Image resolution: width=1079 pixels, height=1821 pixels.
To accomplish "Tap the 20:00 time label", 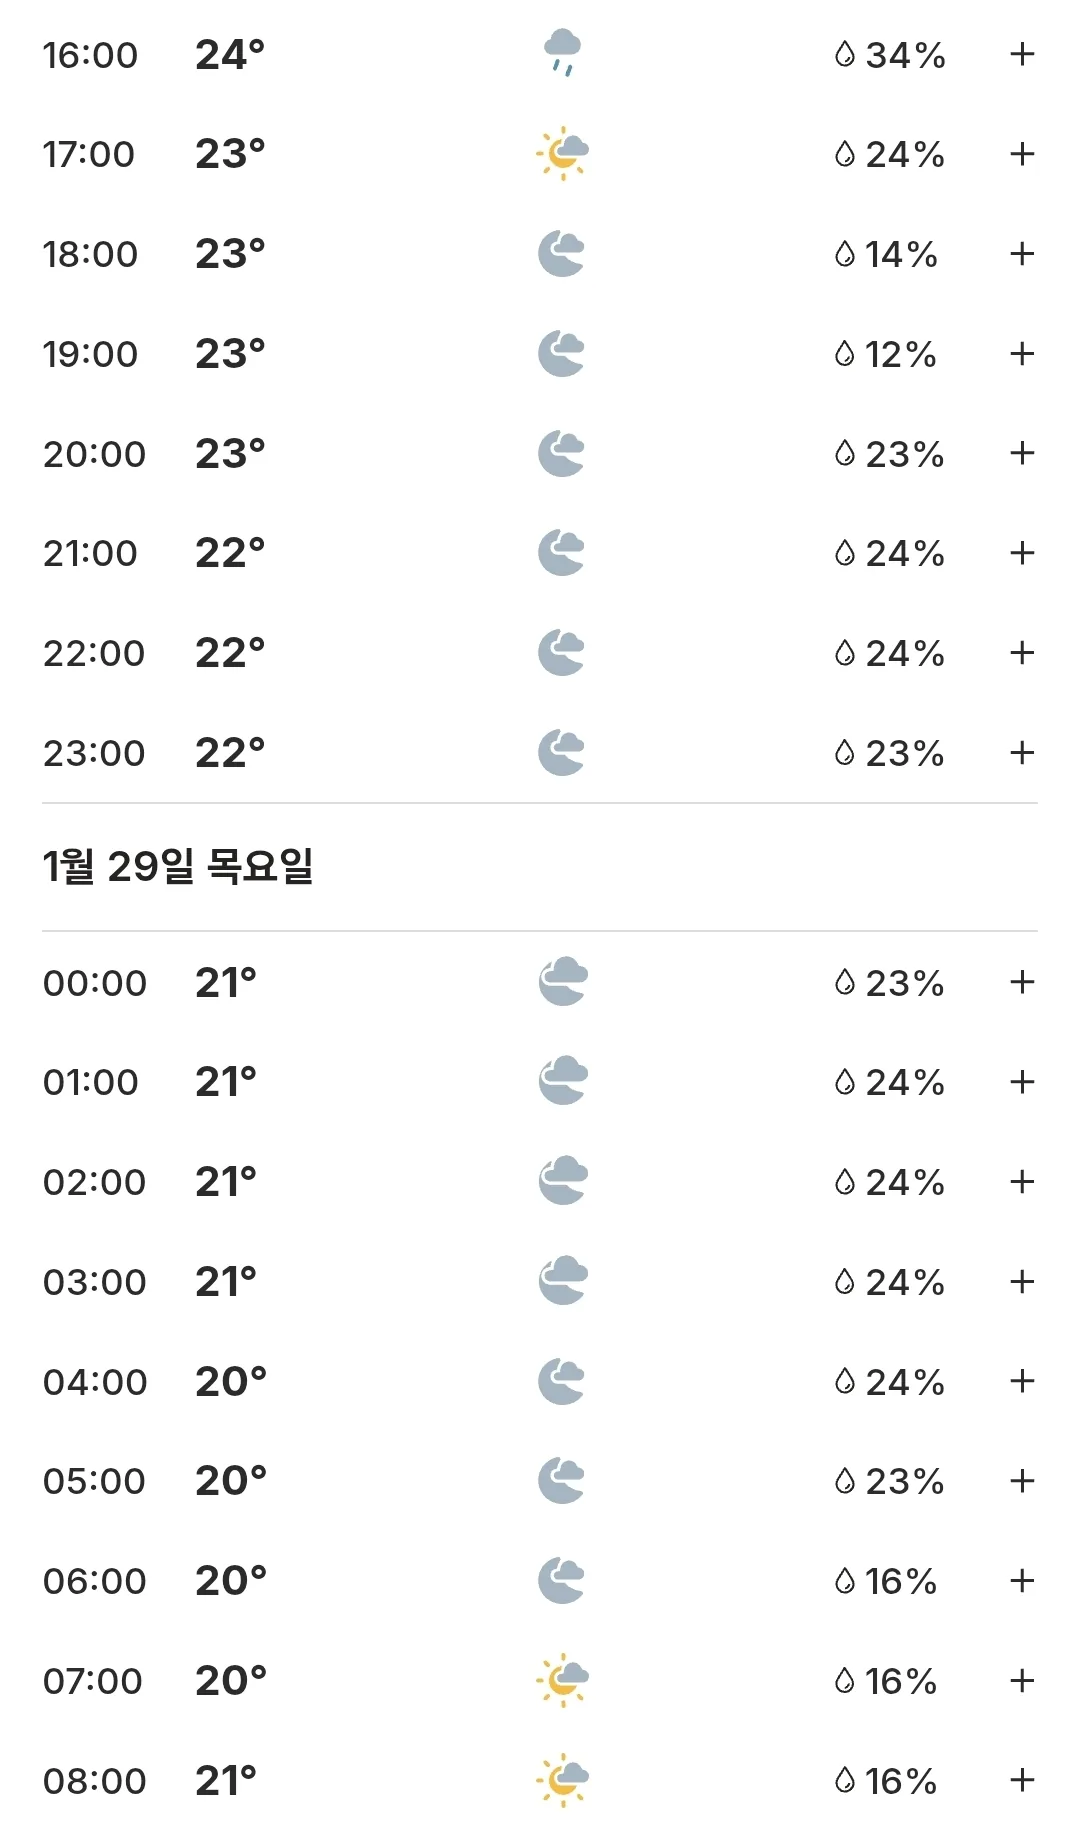I will [x=94, y=454].
